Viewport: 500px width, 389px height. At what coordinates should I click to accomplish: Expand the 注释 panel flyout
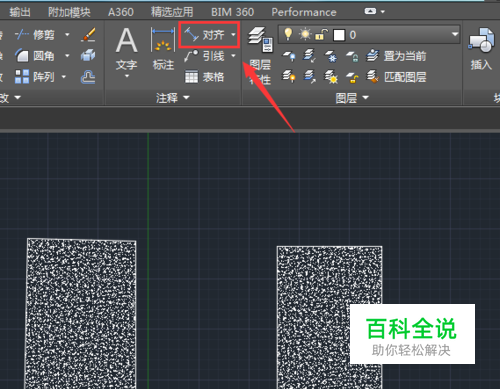tap(186, 98)
